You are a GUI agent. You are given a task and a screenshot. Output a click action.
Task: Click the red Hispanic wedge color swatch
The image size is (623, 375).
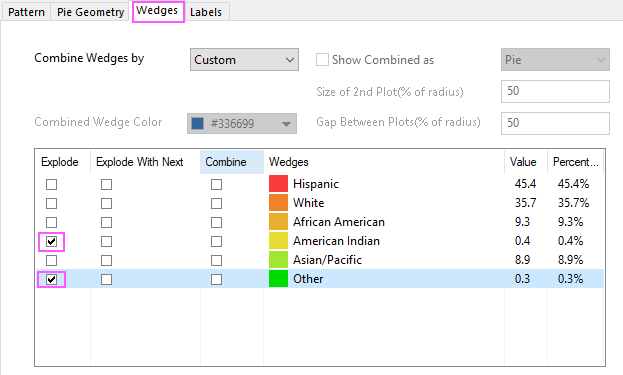(x=278, y=184)
